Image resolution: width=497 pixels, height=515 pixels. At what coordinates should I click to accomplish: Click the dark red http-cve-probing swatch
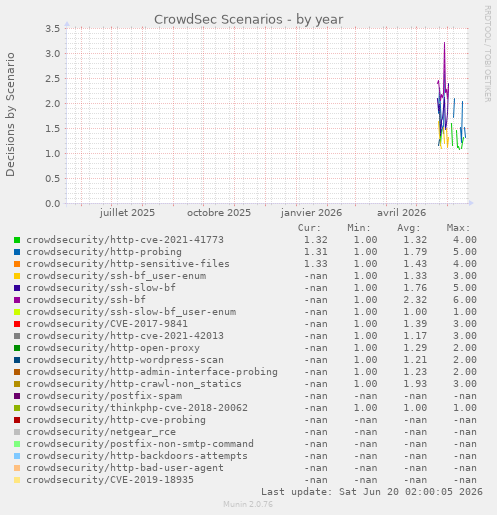17,420
